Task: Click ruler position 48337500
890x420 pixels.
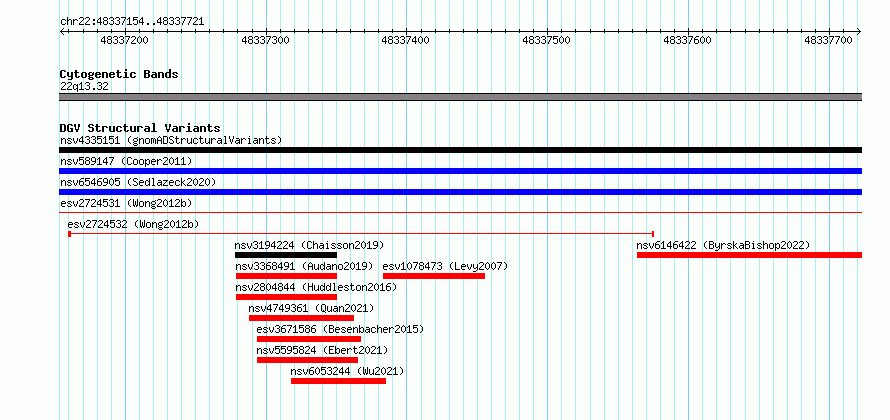Action: coord(545,40)
